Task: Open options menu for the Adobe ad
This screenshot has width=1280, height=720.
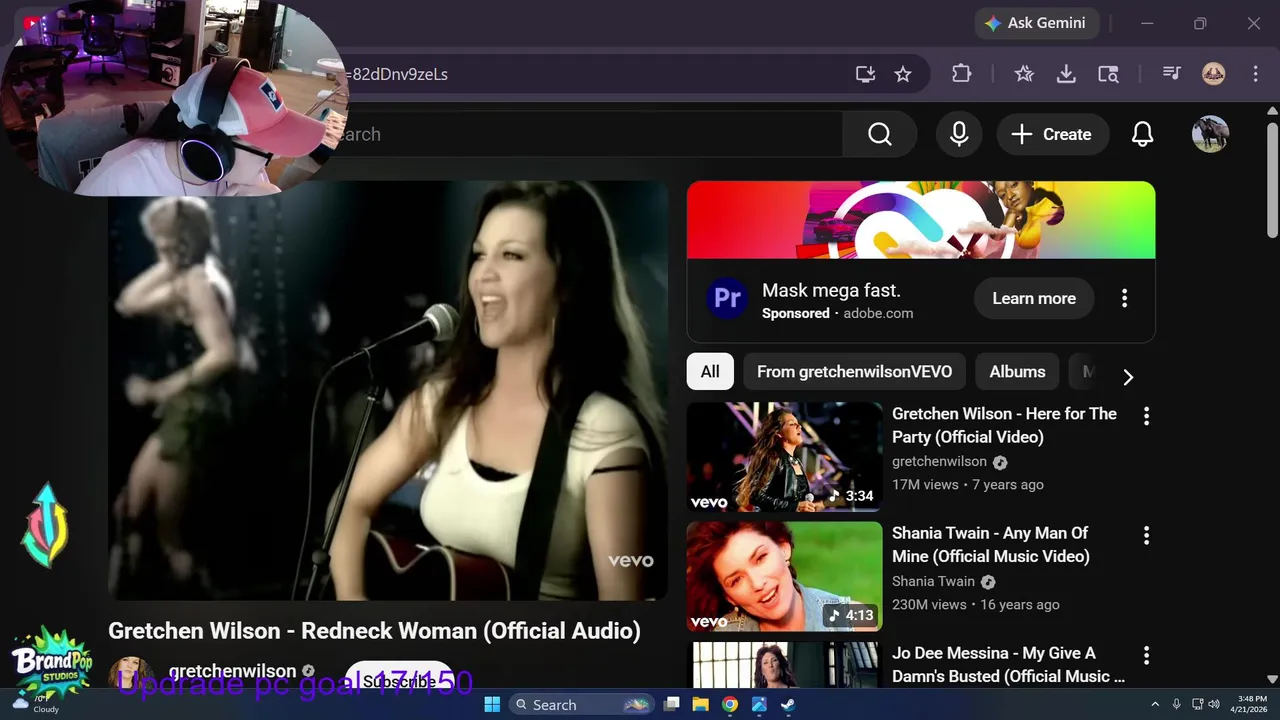Action: coord(1124,298)
